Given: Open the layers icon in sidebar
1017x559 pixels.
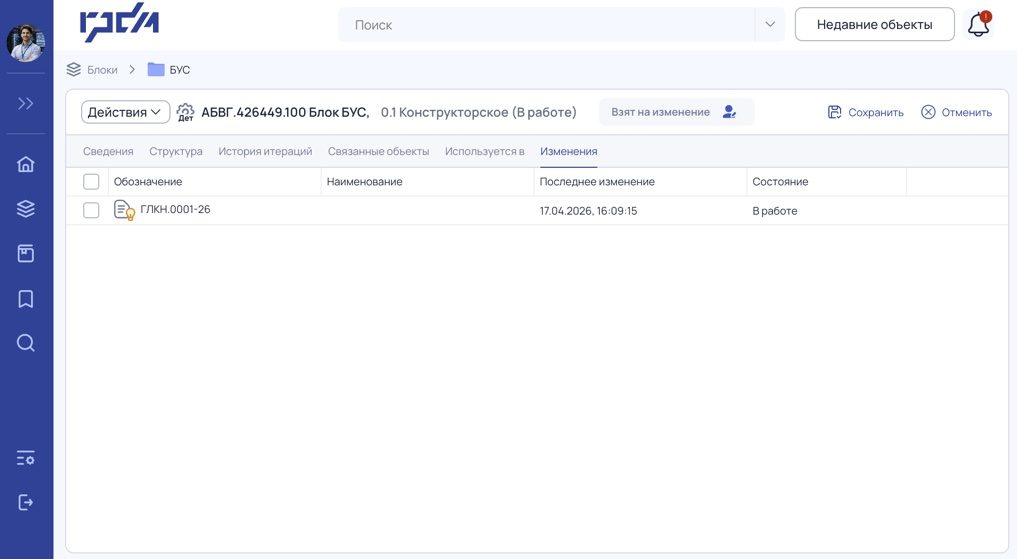Looking at the screenshot, I should (x=25, y=209).
